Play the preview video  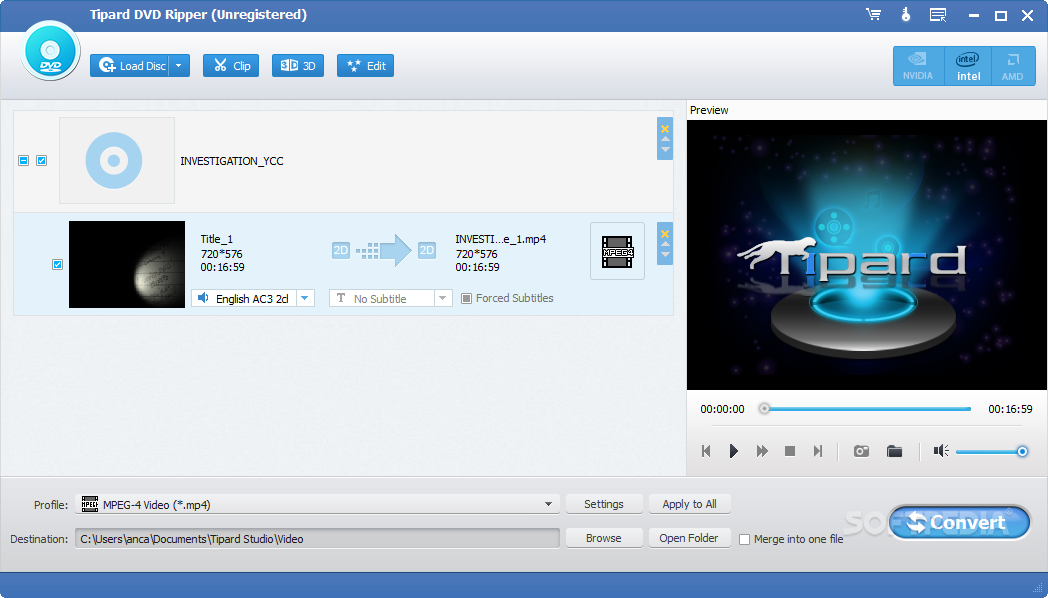click(734, 451)
